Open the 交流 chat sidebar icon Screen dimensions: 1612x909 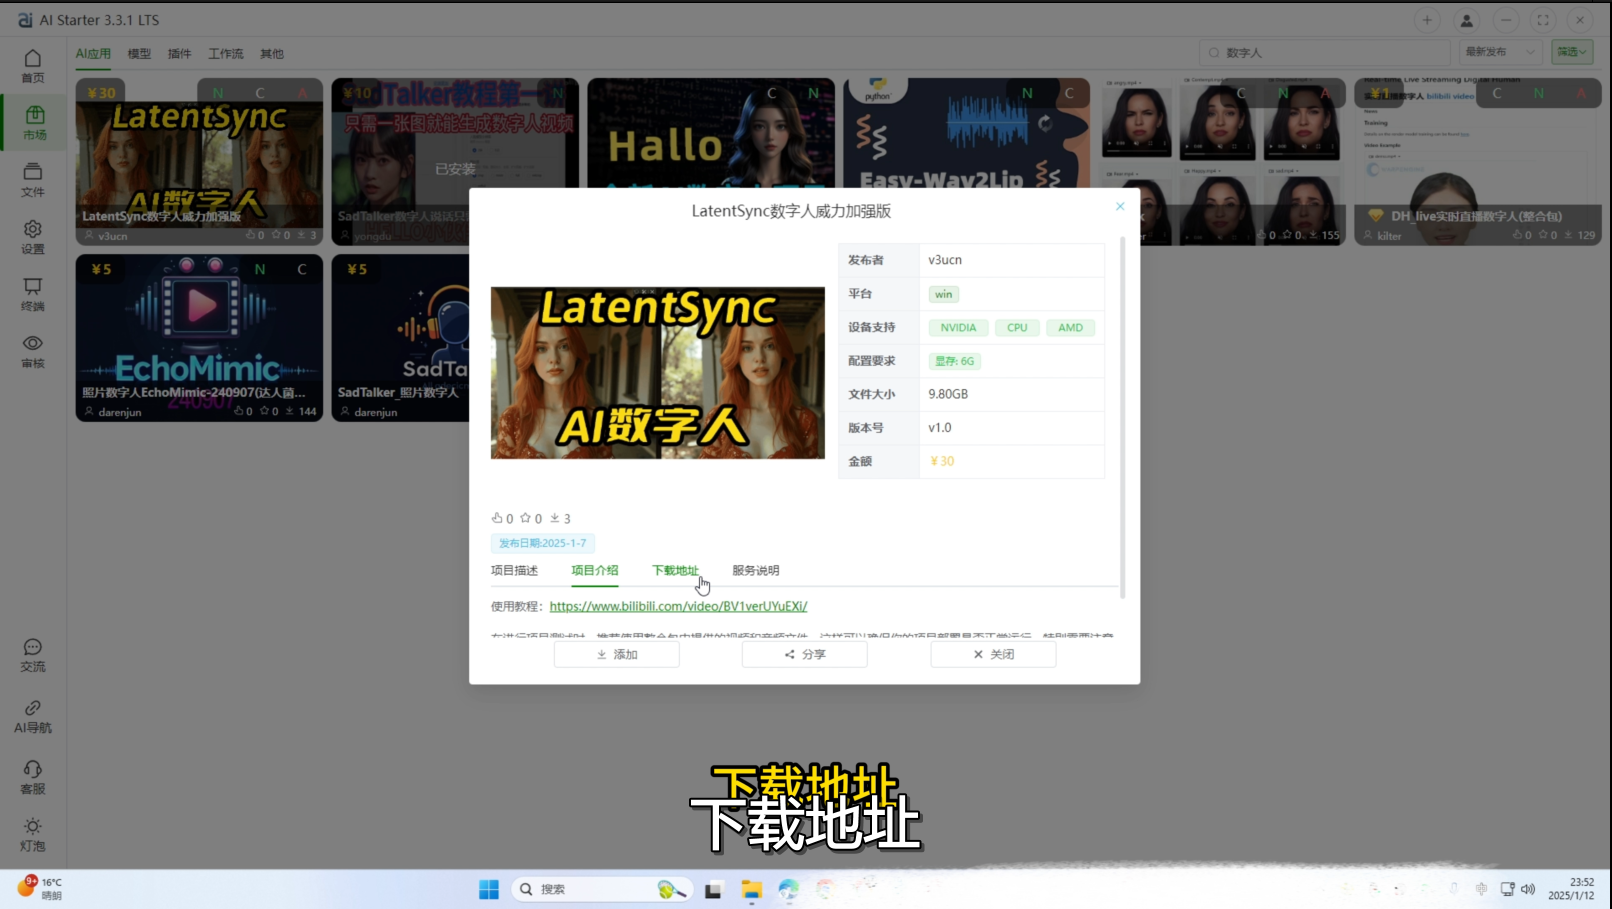tap(33, 655)
